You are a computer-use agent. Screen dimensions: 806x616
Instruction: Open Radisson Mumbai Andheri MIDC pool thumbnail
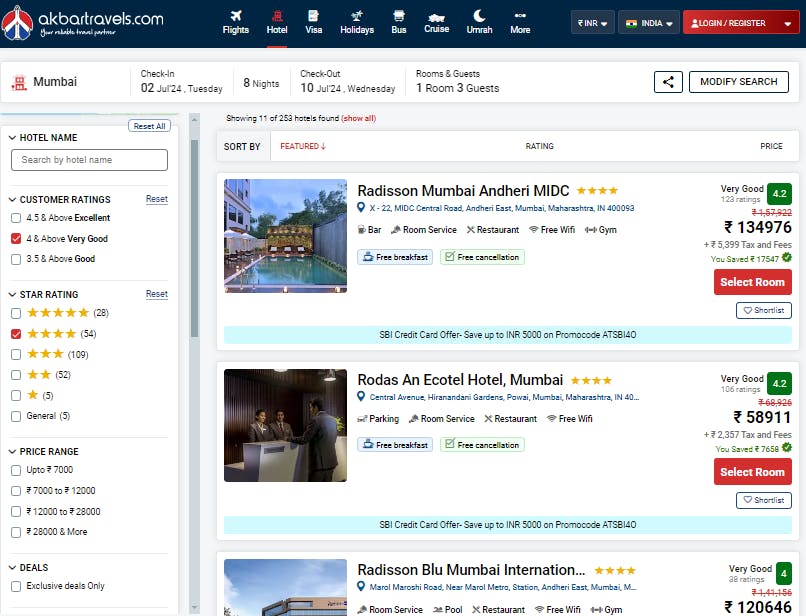(x=285, y=236)
